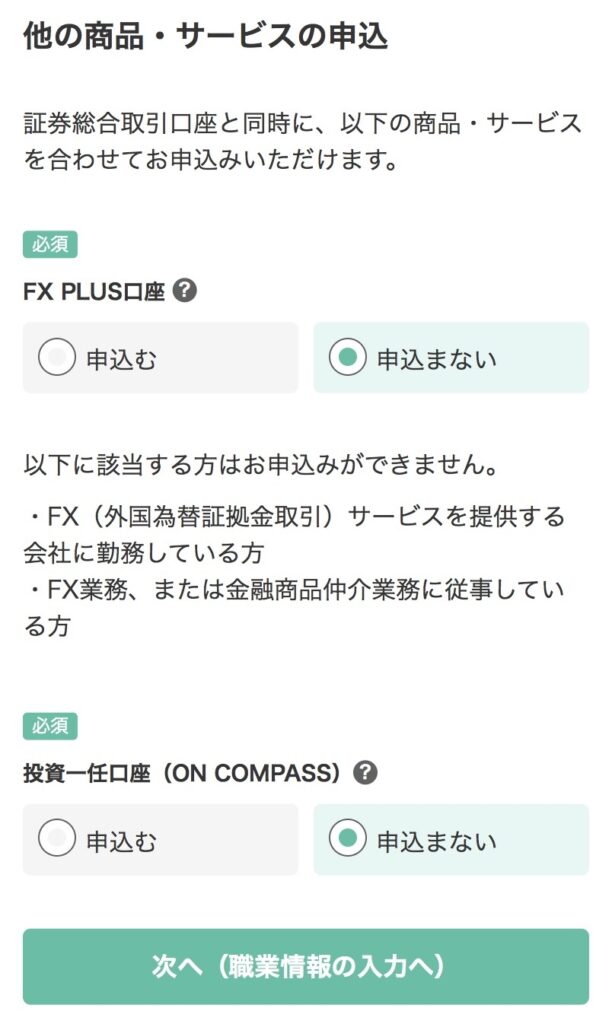Open the FX PLUS口座 help question mark
Screen dimensions: 612x1024
[185, 291]
